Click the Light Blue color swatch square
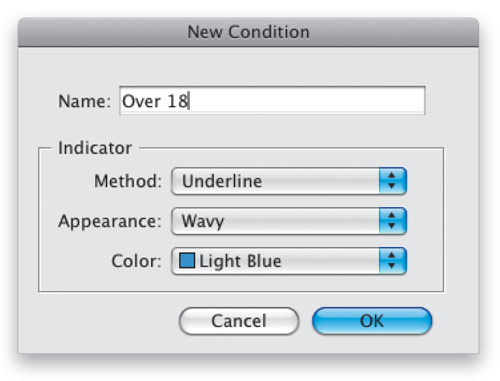Viewport: 500px width, 381px height. point(187,260)
